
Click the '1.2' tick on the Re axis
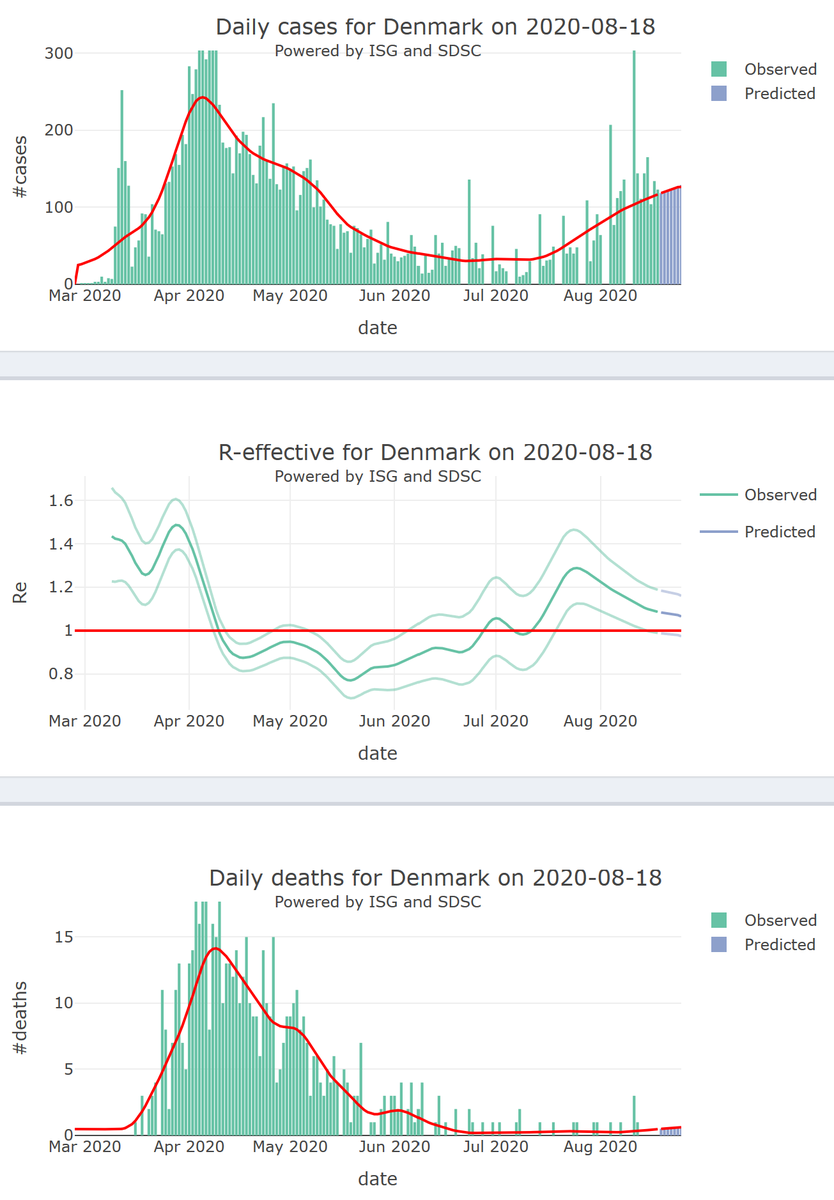point(61,587)
